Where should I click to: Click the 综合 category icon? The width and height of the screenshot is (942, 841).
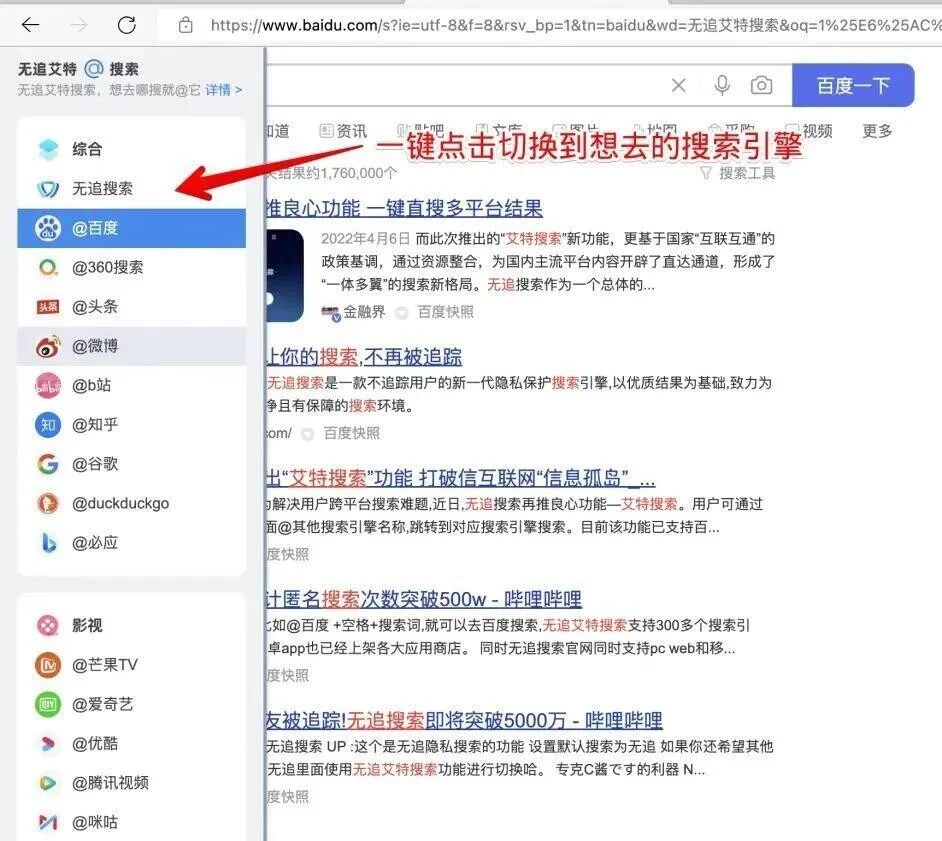[x=48, y=149]
